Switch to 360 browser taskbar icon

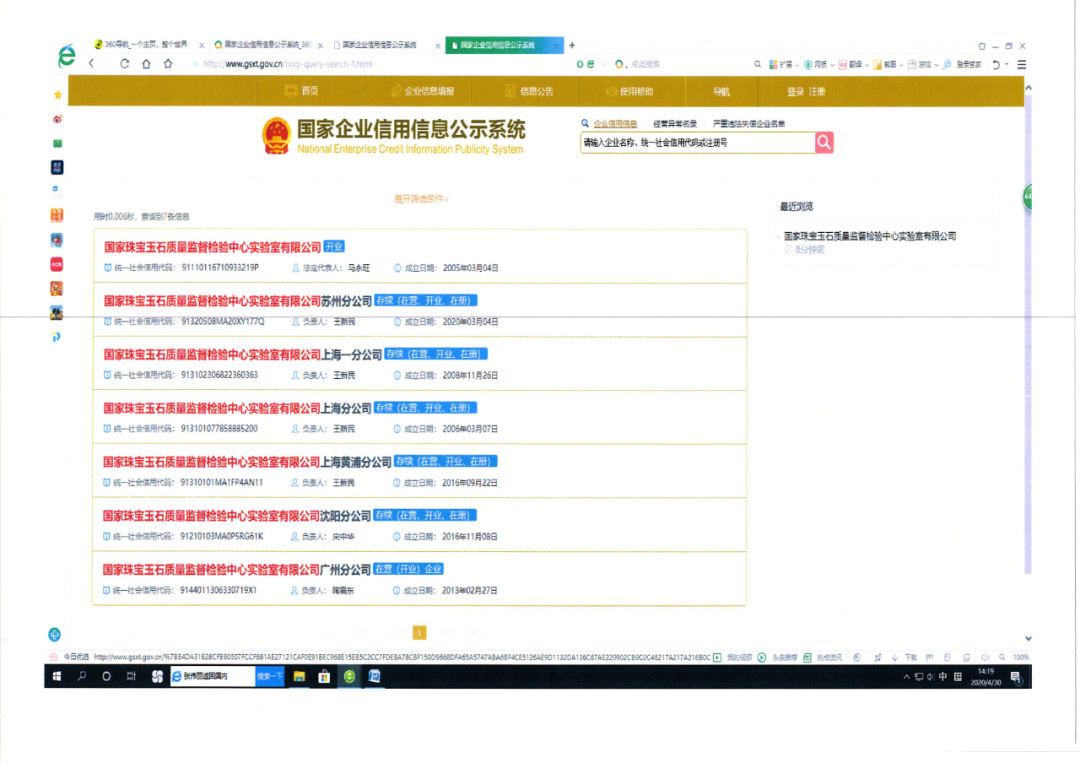point(349,677)
